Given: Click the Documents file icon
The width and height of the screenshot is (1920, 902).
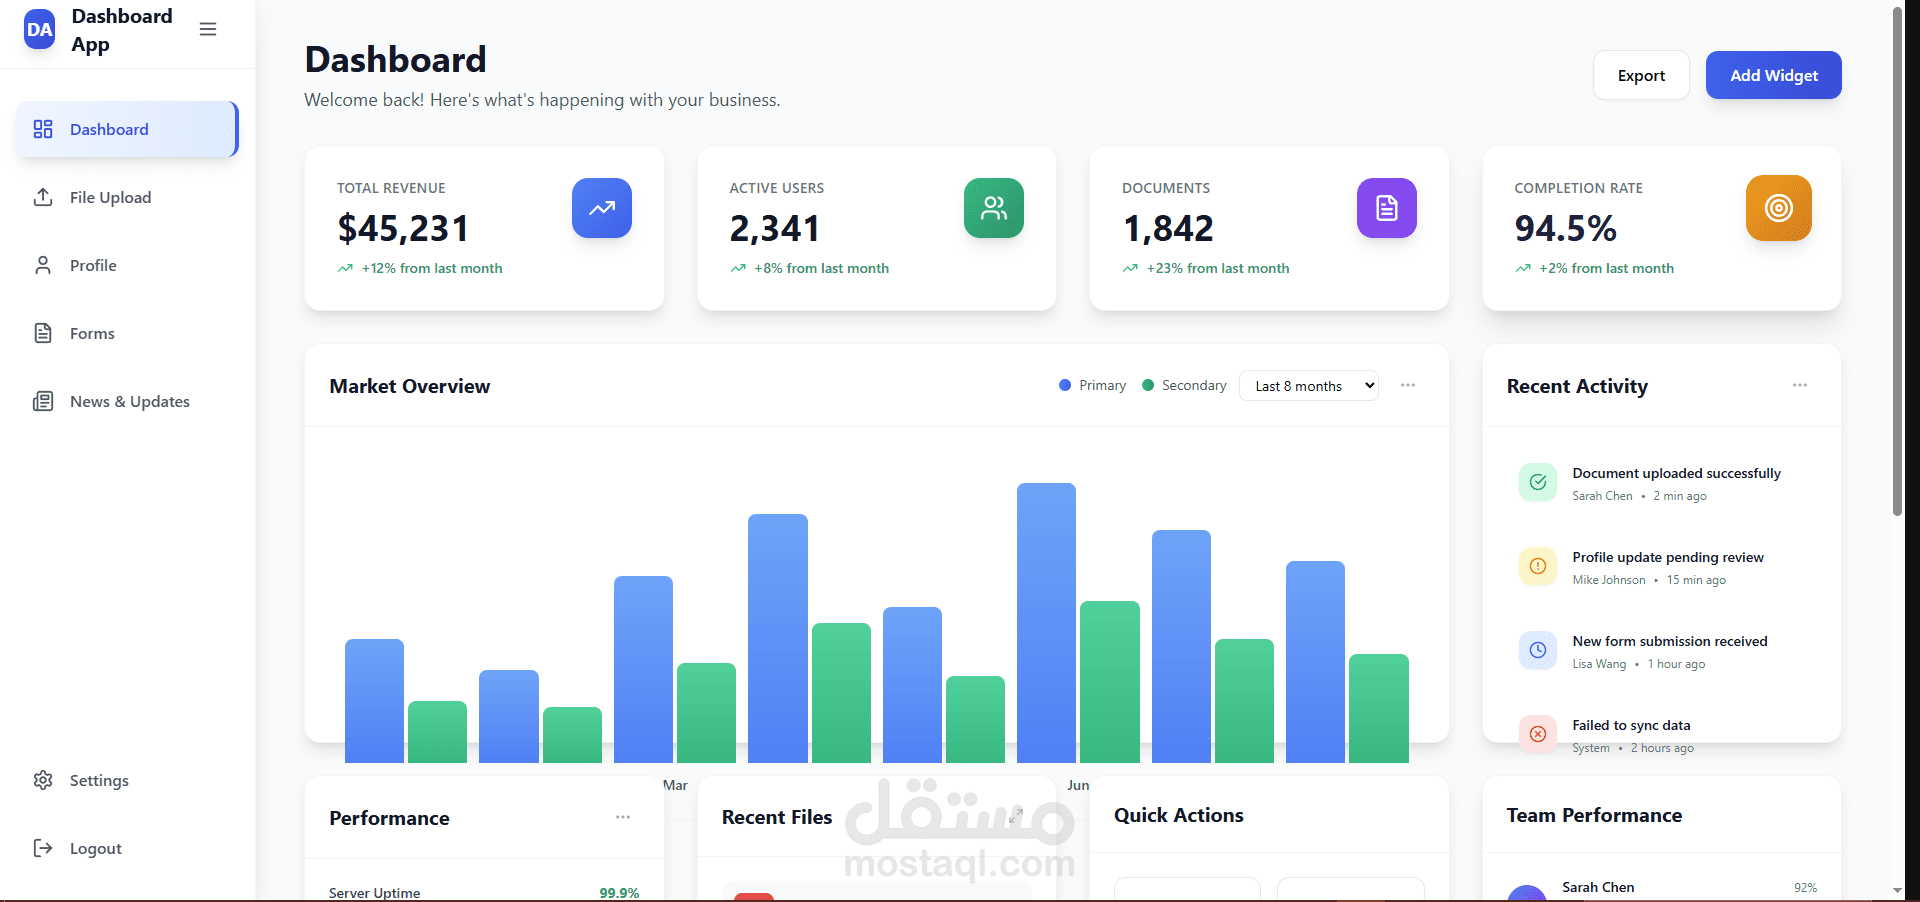Looking at the screenshot, I should pyautogui.click(x=1386, y=208).
